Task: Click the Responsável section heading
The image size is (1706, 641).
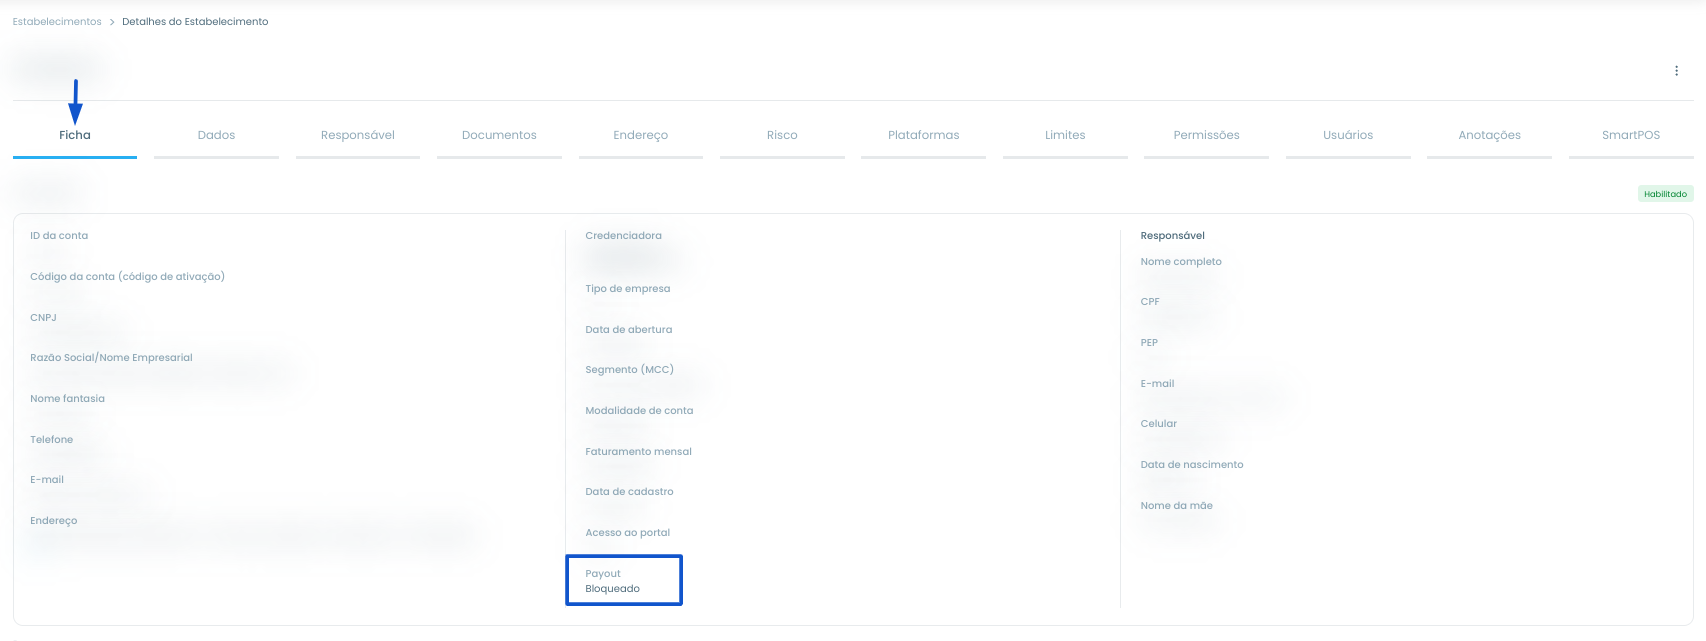Action: click(x=1172, y=236)
